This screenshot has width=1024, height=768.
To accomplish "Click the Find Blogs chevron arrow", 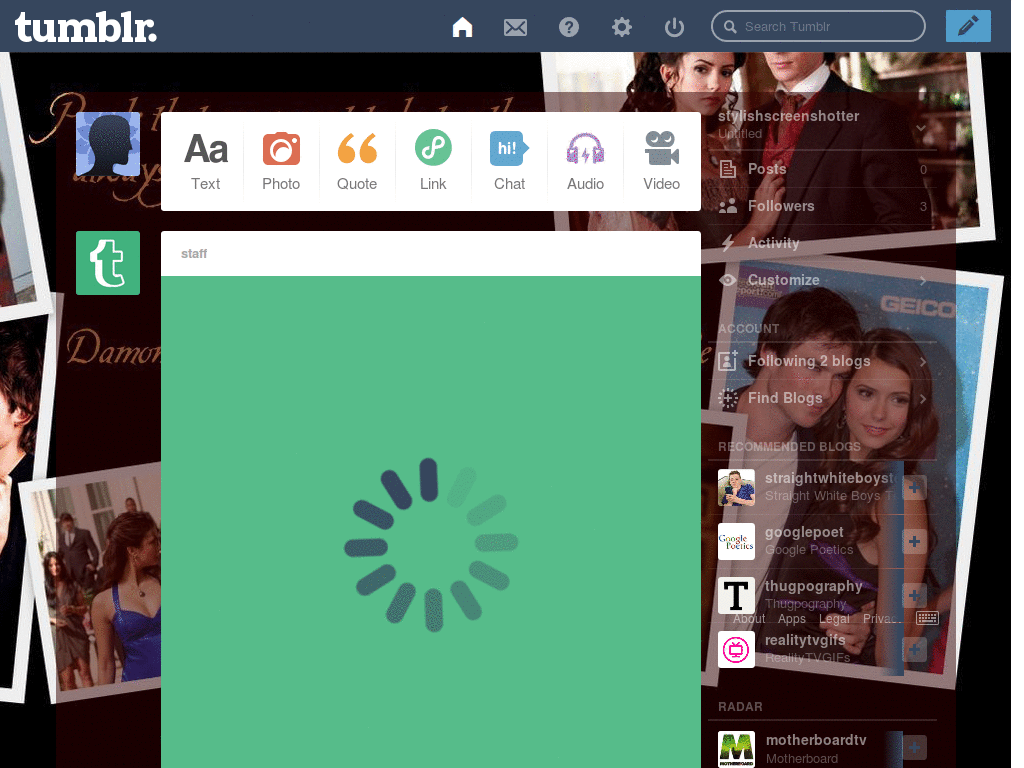I will coord(923,398).
